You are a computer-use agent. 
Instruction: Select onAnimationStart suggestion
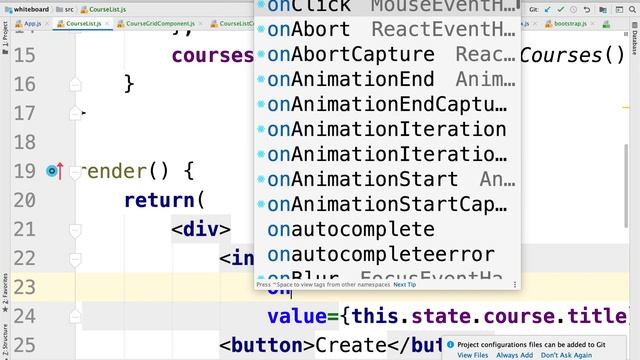click(387, 179)
